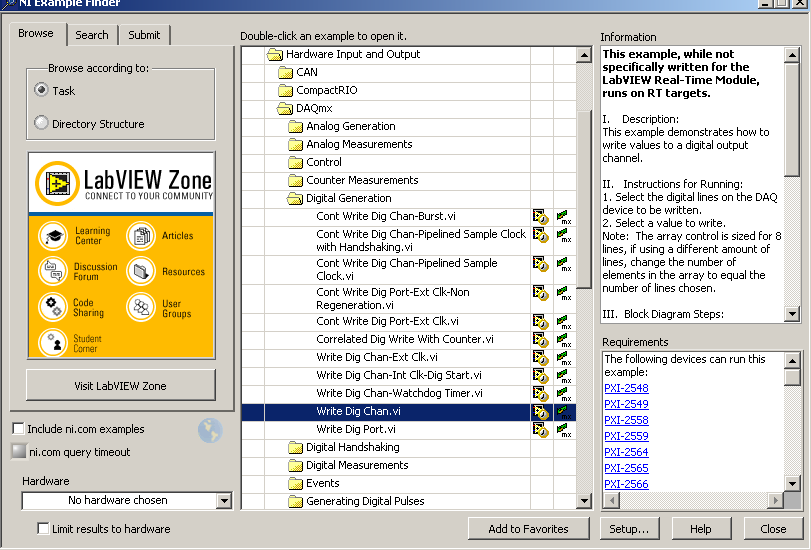Viewport: 811px width, 550px height.
Task: Select Write Dig Chan-Ext Clk.vi example
Action: pyautogui.click(x=377, y=358)
